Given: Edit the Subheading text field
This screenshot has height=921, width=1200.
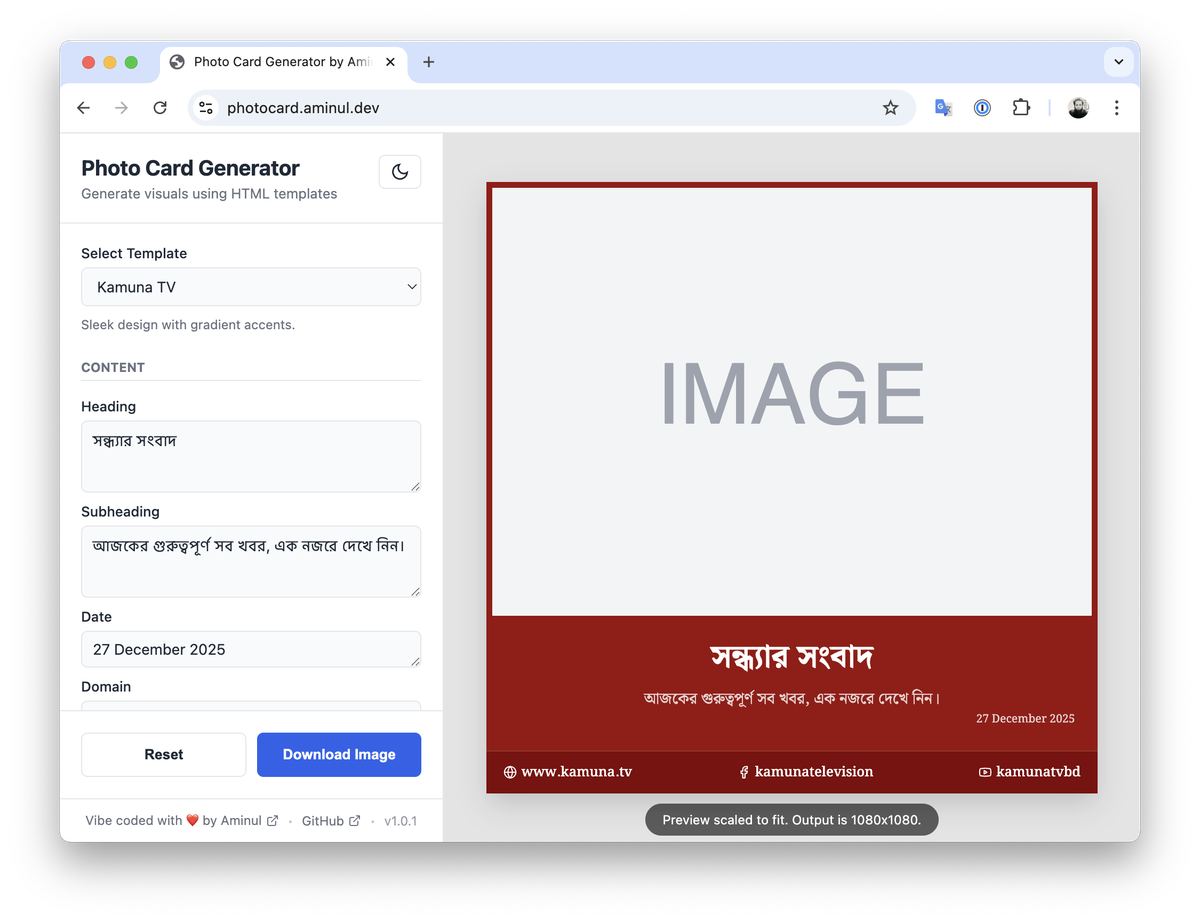Looking at the screenshot, I should click(x=251, y=561).
